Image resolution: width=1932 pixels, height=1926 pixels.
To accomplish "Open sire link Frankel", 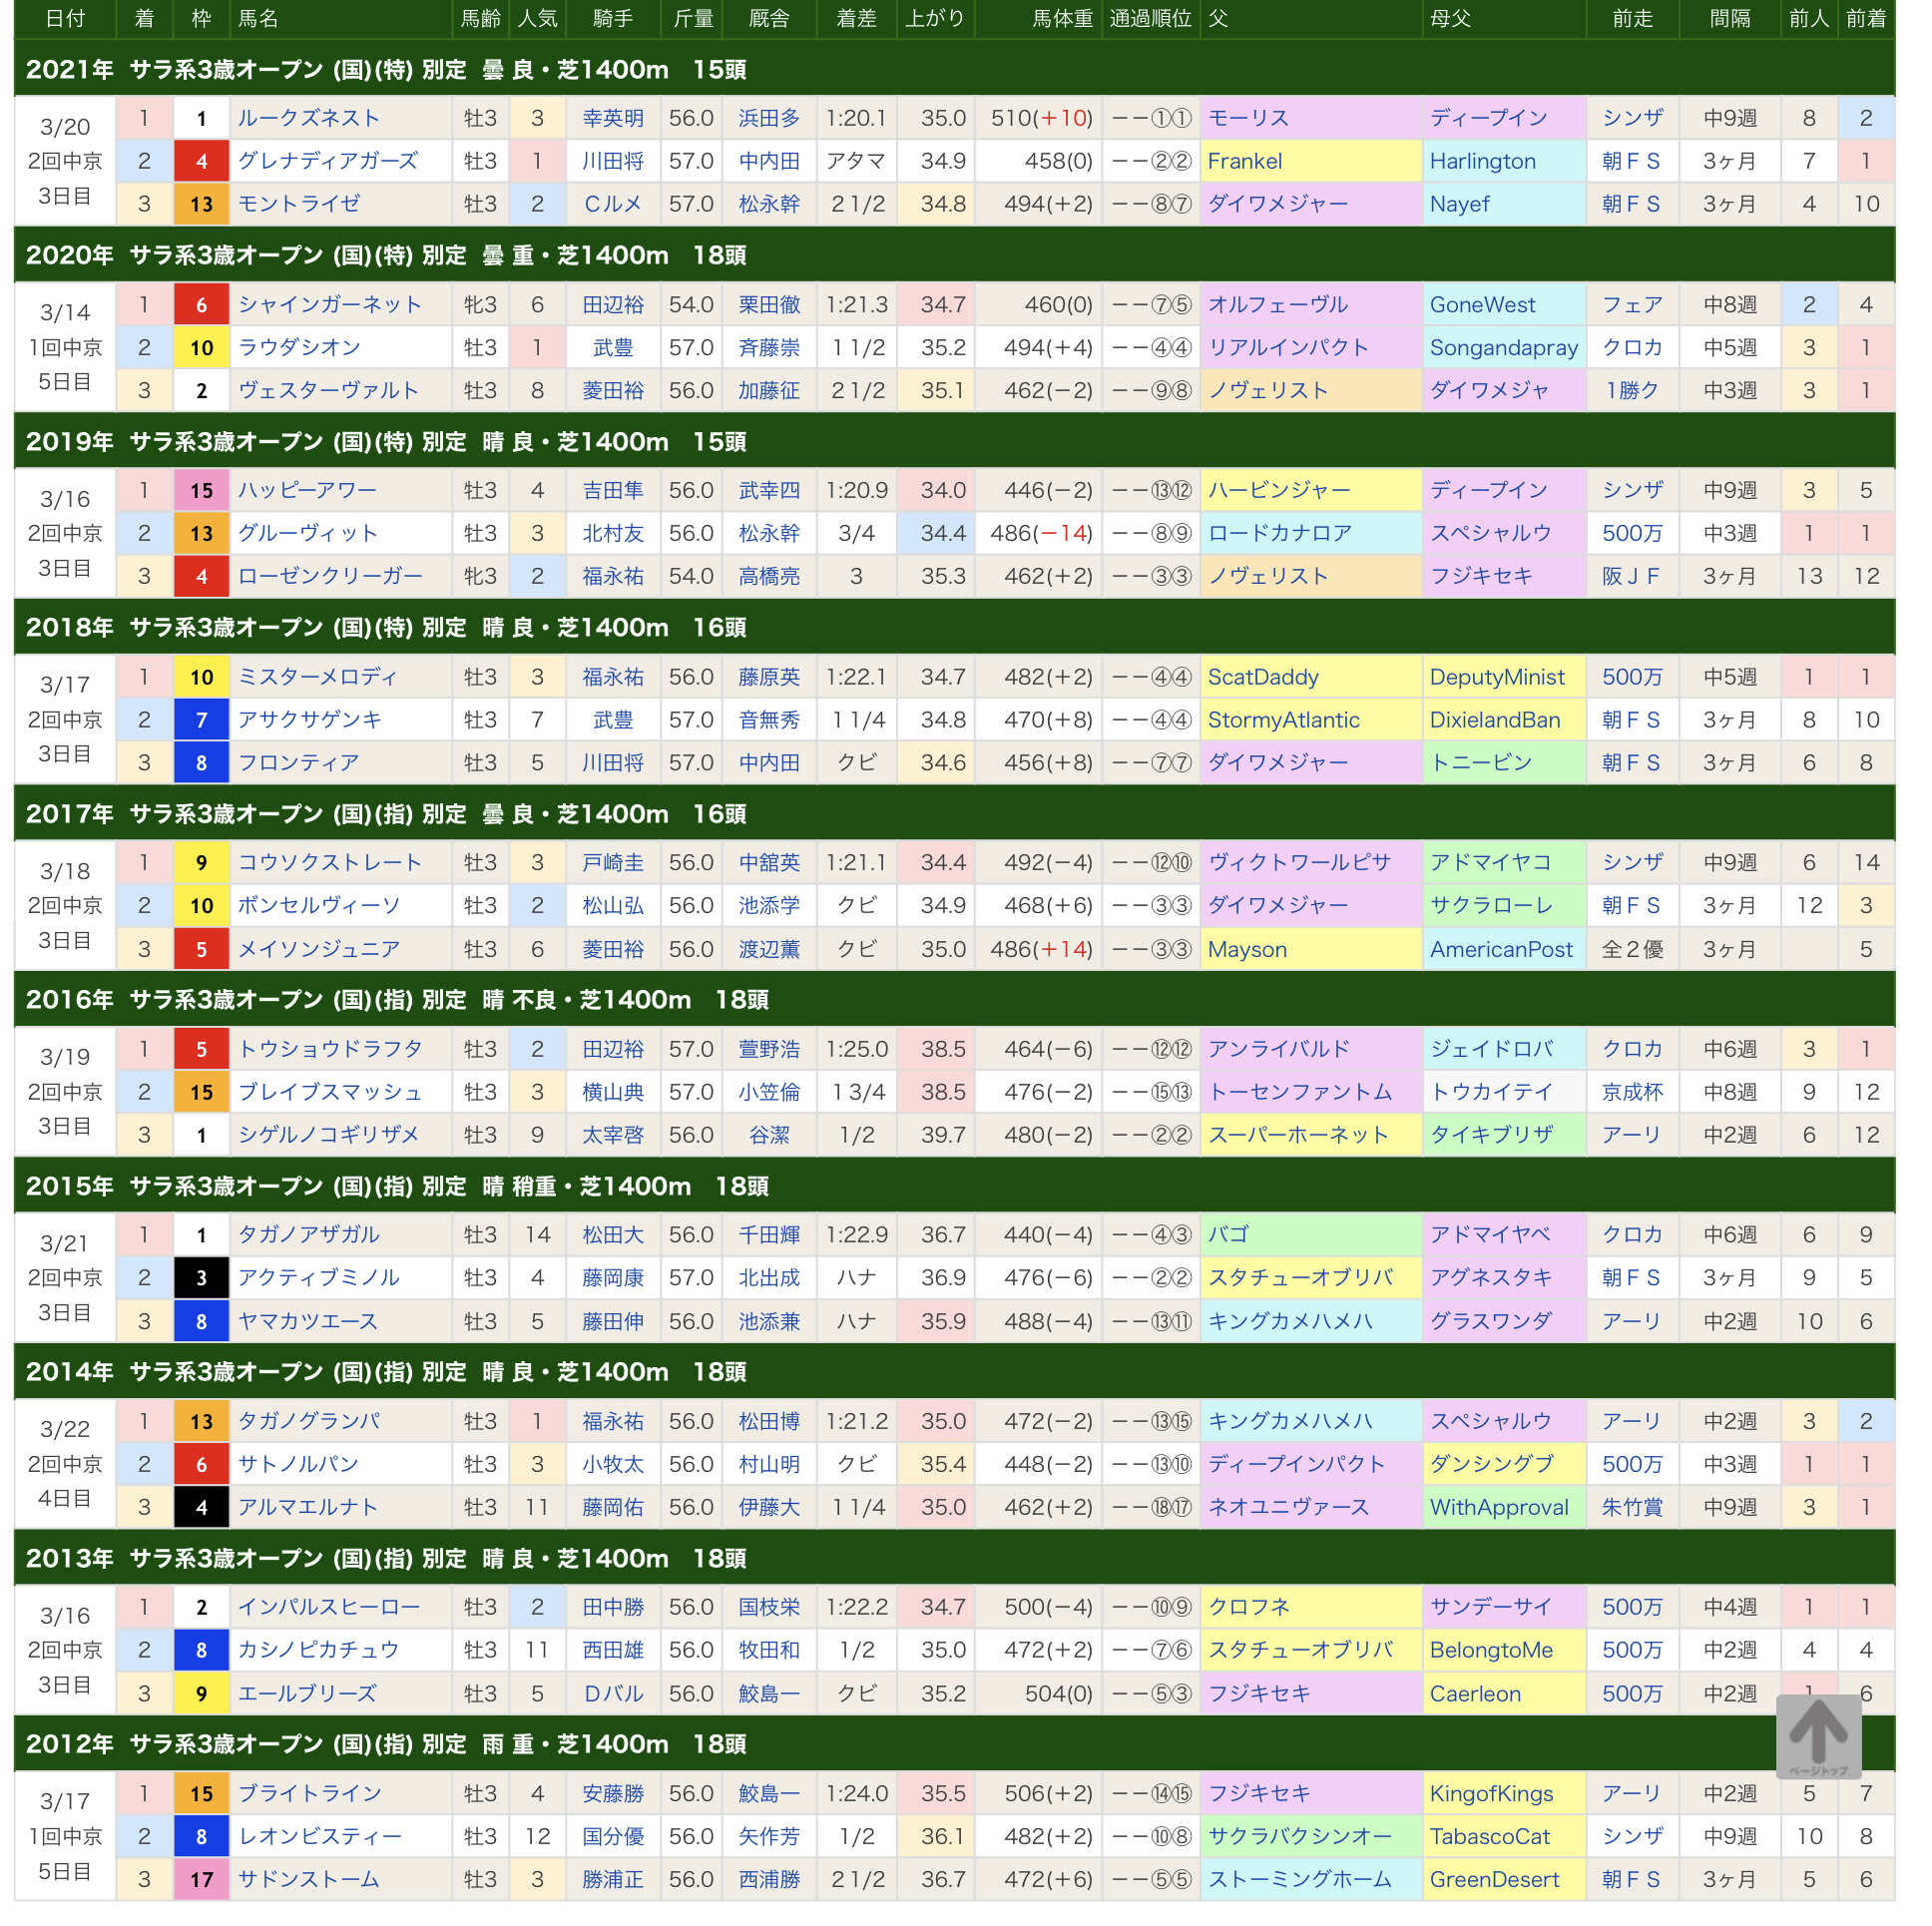I will coord(1245,161).
